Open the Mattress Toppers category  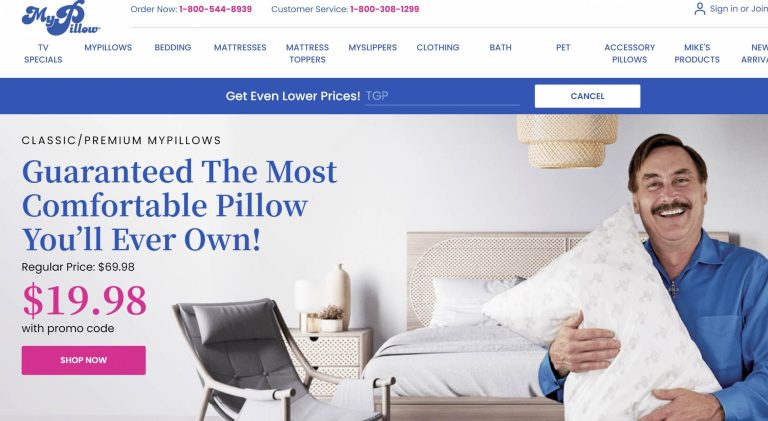coord(307,53)
